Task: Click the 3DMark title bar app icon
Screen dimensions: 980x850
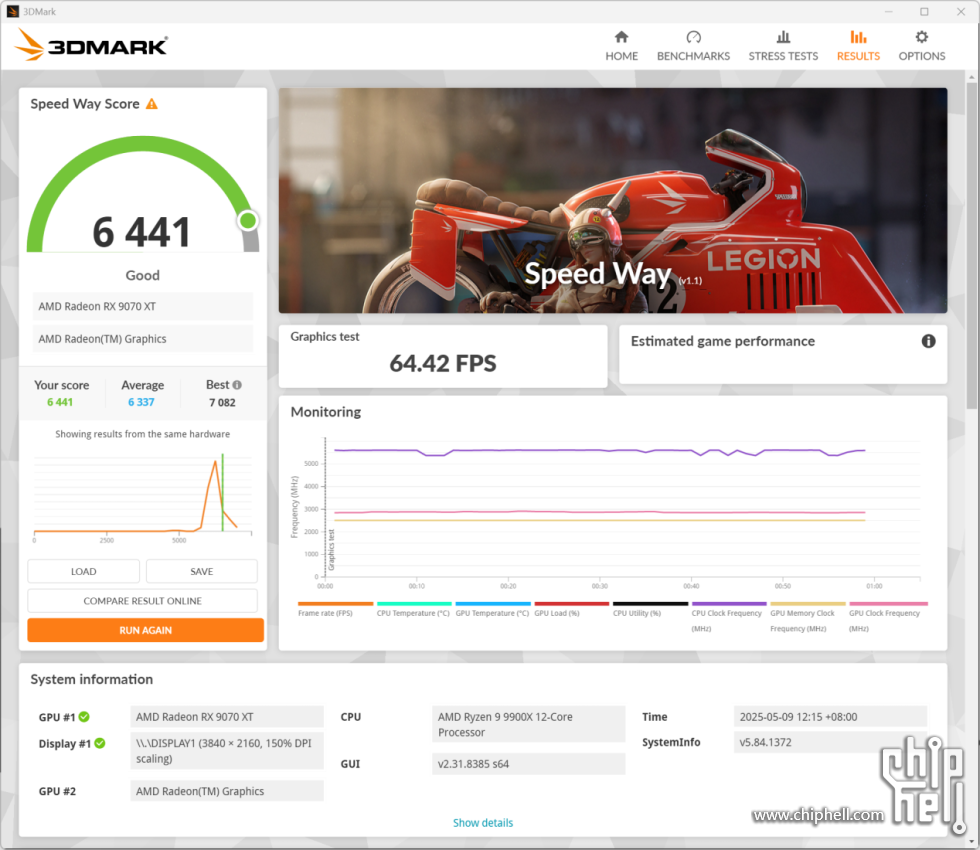Action: coord(12,11)
